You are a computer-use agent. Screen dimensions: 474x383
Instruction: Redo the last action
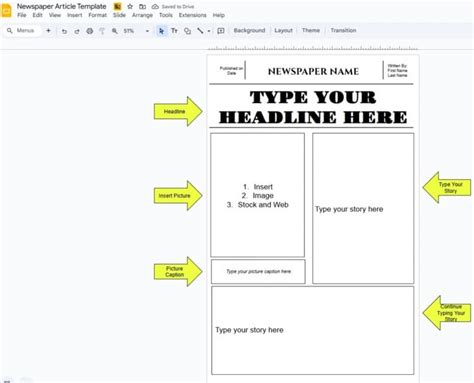coord(77,31)
